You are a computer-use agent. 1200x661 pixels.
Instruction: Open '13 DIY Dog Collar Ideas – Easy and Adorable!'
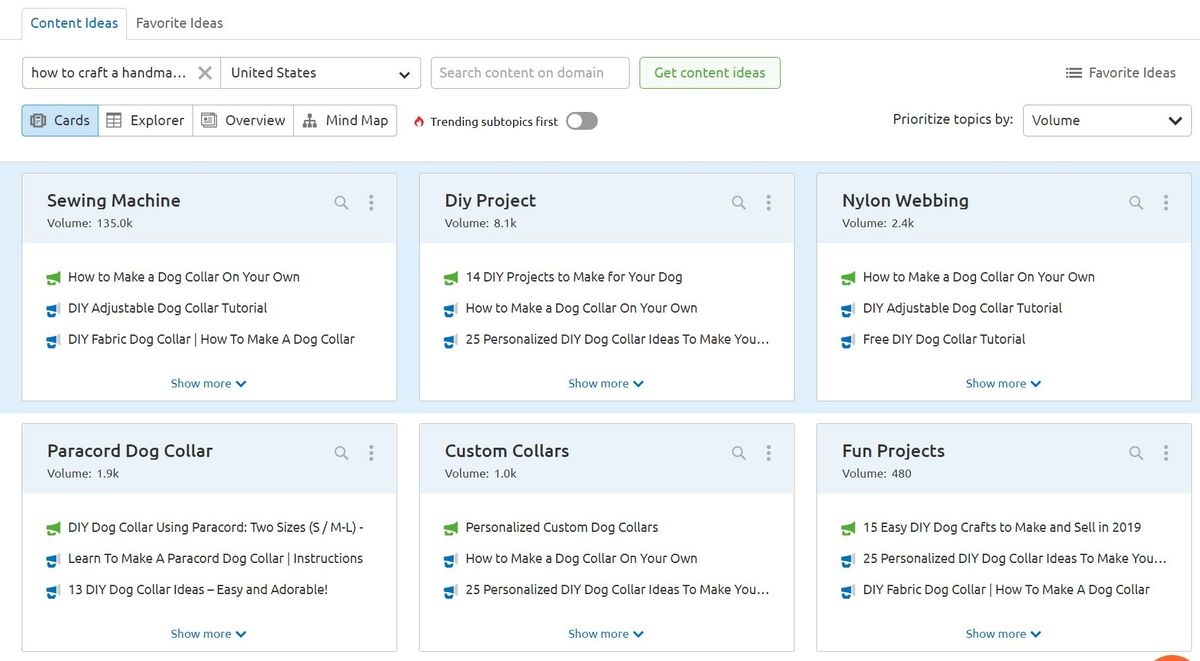pos(198,589)
